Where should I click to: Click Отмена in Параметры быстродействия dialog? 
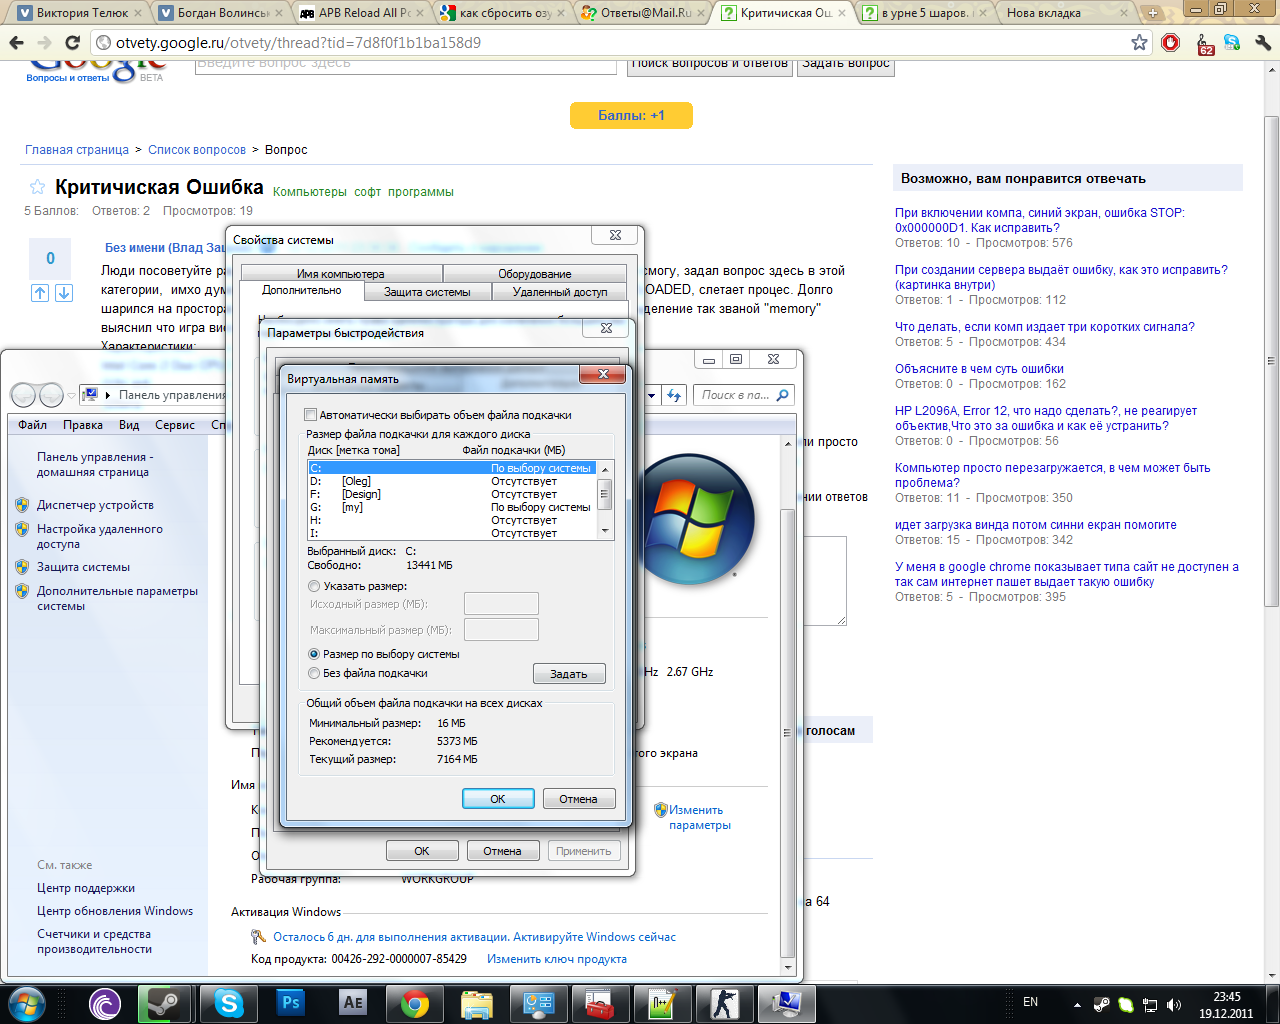coord(502,851)
